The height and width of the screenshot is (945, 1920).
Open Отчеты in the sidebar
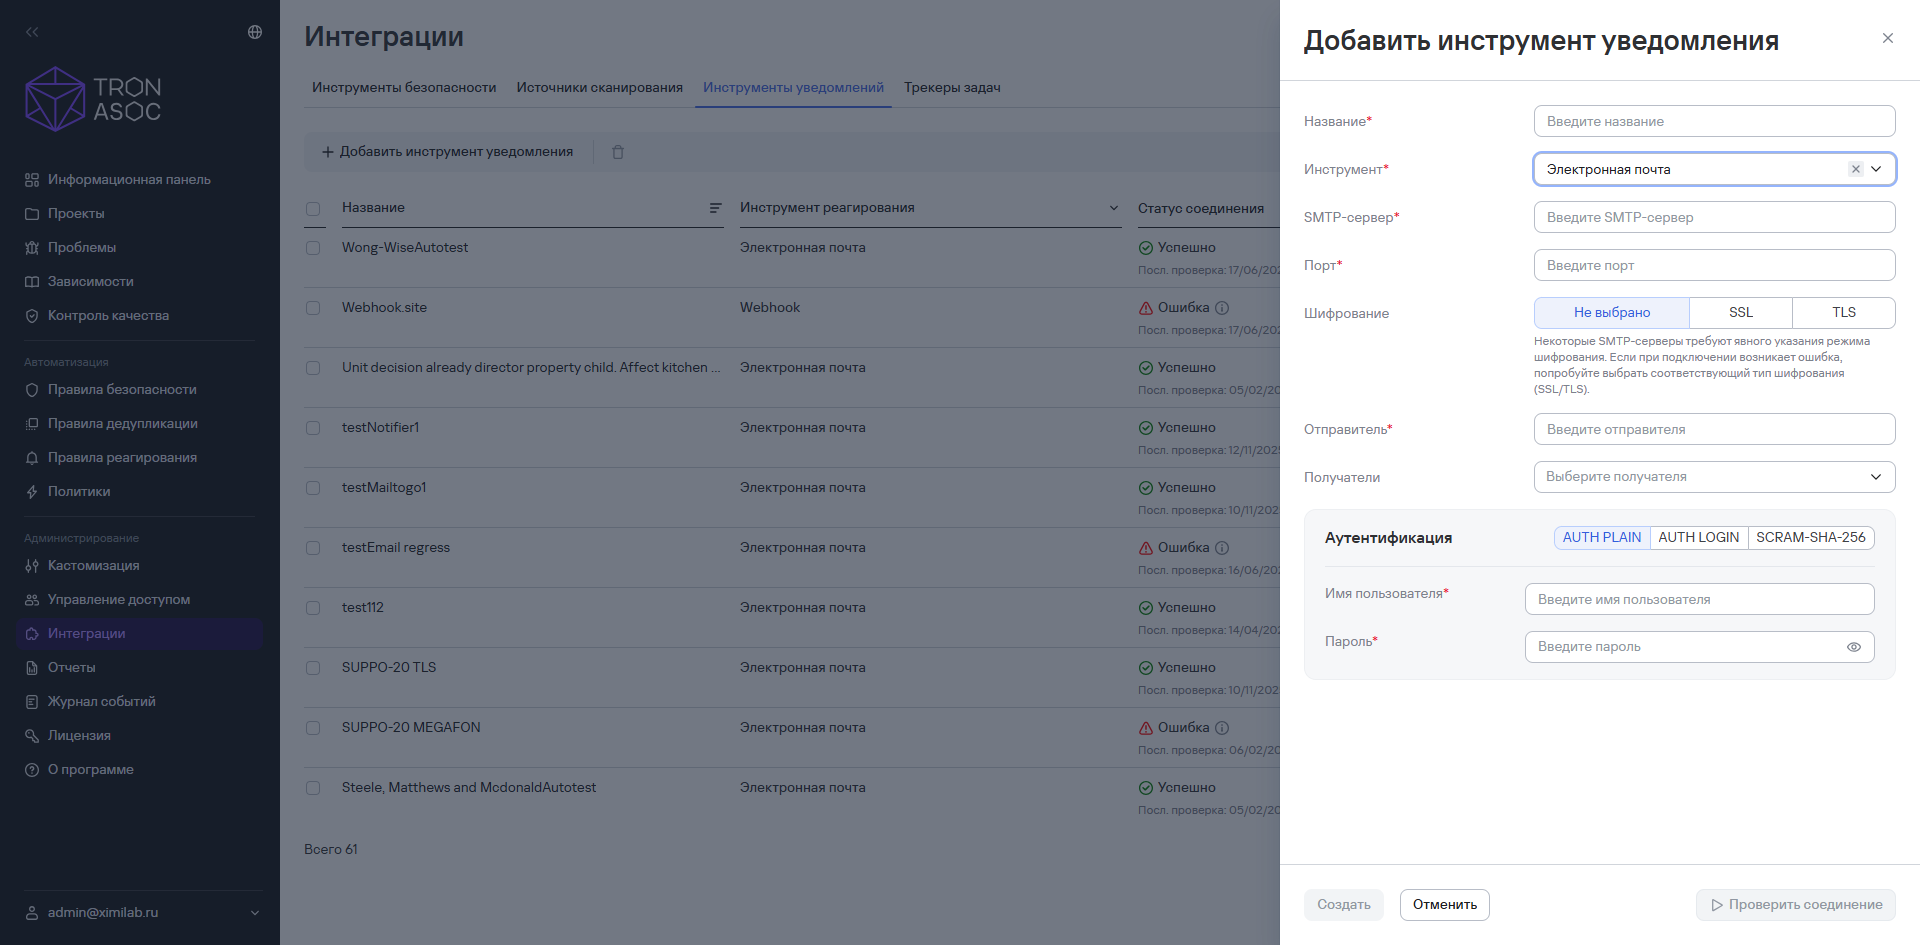click(x=72, y=668)
